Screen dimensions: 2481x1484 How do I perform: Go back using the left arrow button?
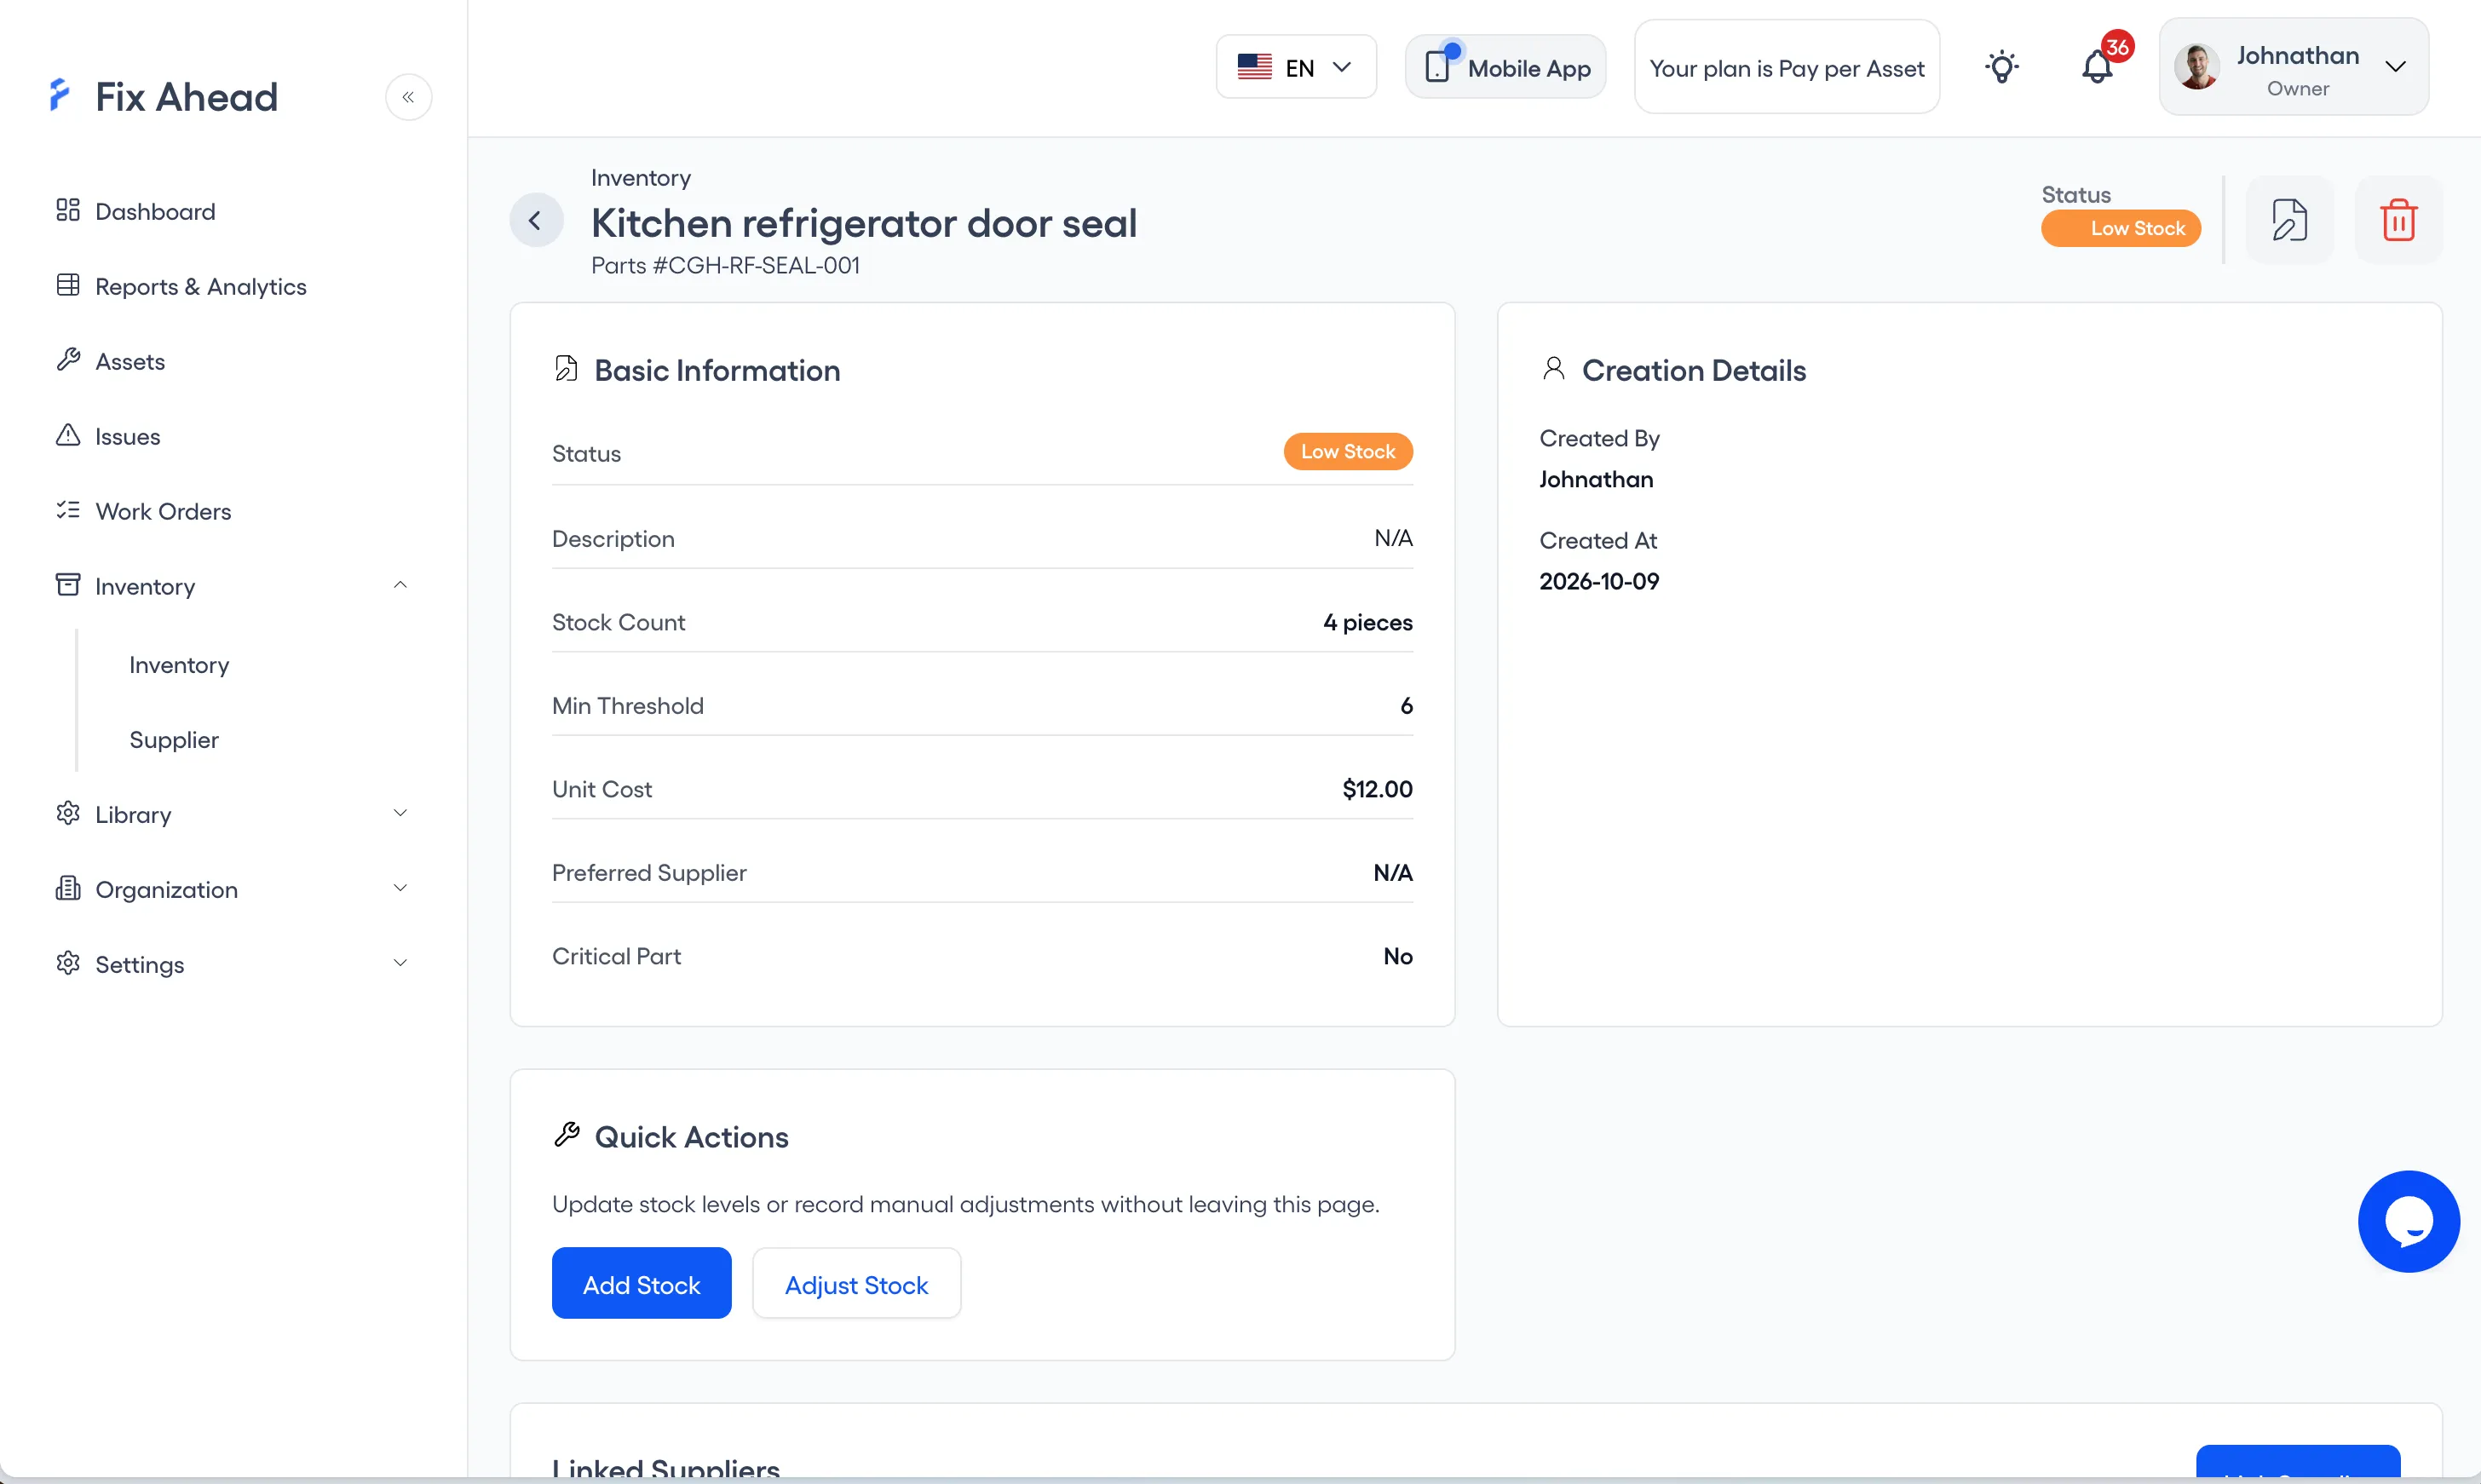(x=536, y=220)
